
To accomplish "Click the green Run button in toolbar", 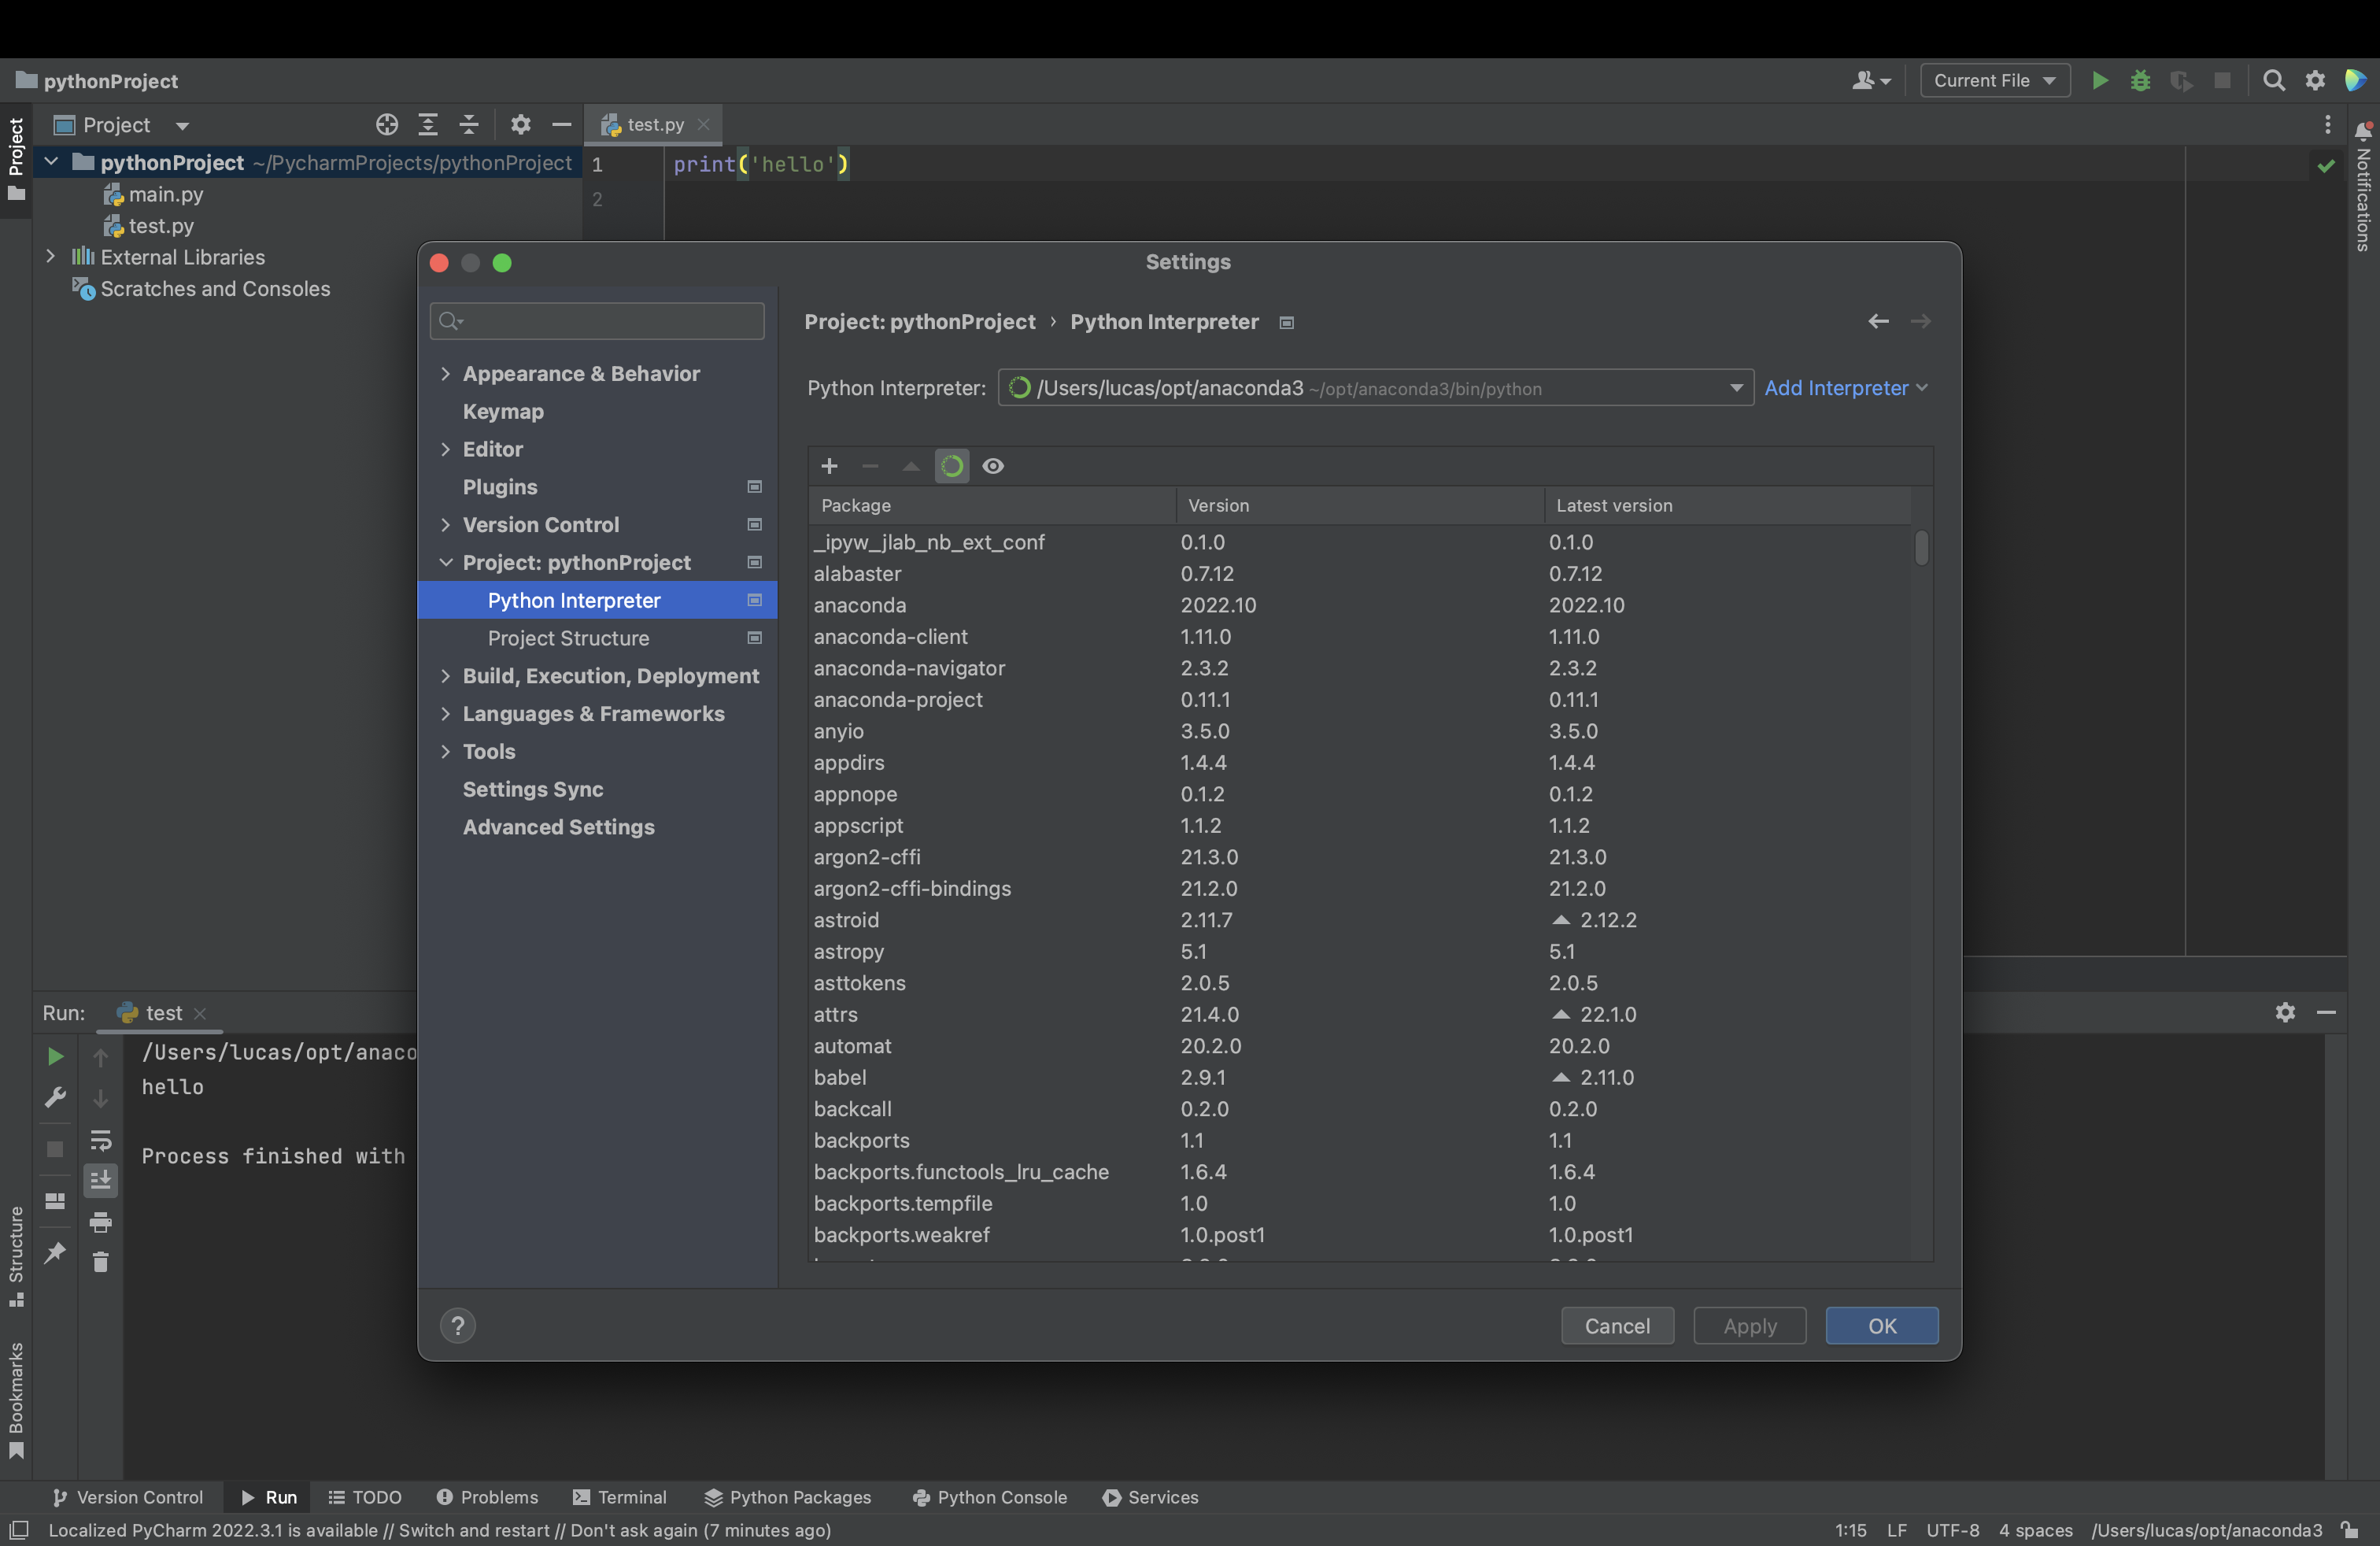I will point(2099,81).
